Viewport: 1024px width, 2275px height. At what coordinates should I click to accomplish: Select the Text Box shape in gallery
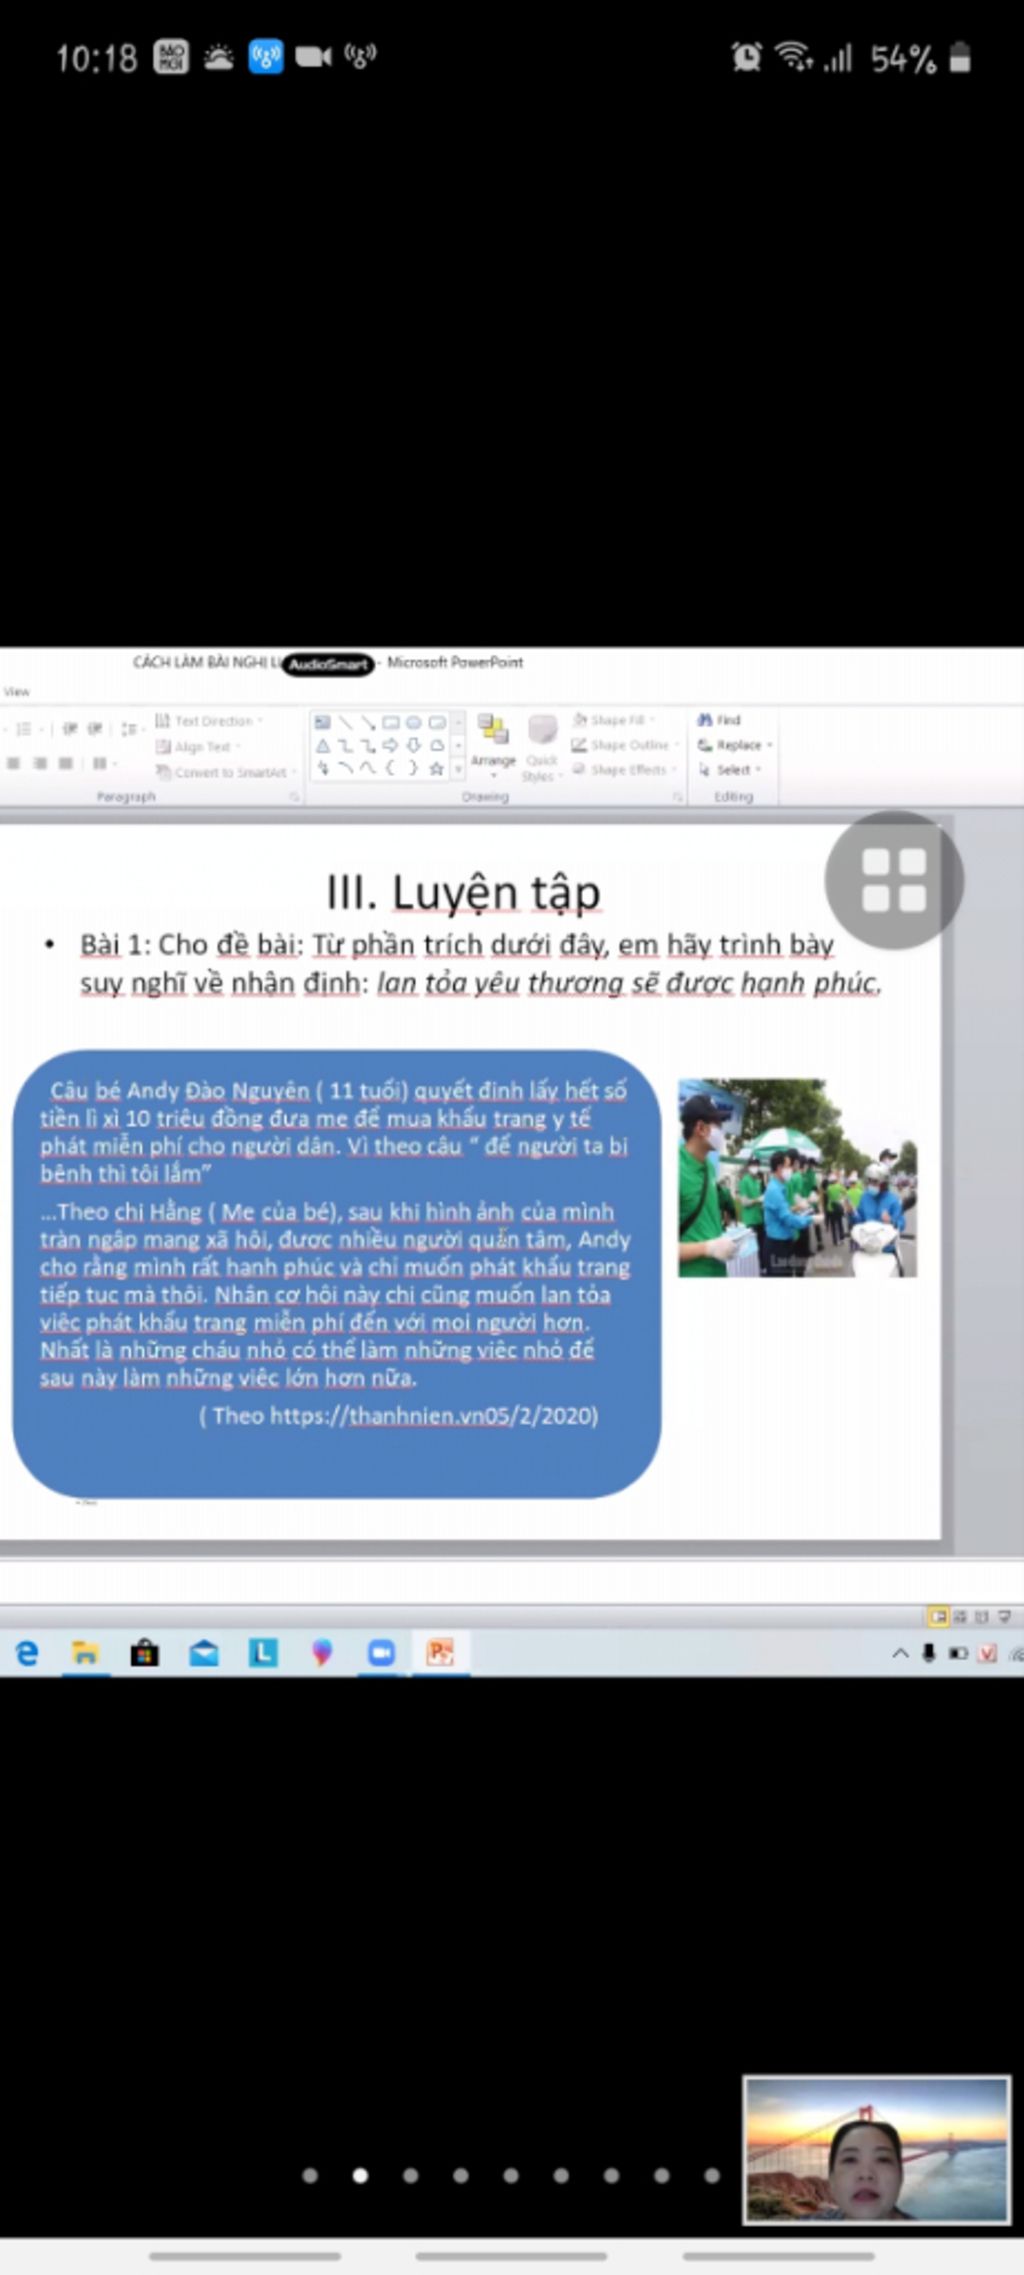point(323,722)
